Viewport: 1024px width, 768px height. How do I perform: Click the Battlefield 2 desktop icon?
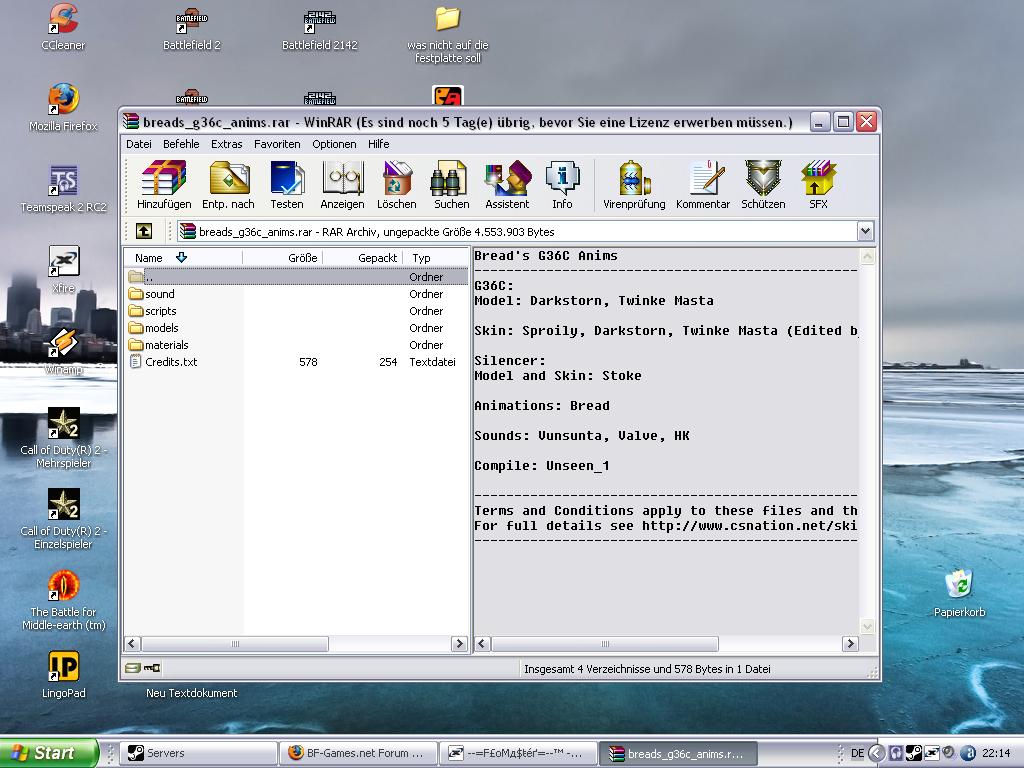click(x=191, y=27)
